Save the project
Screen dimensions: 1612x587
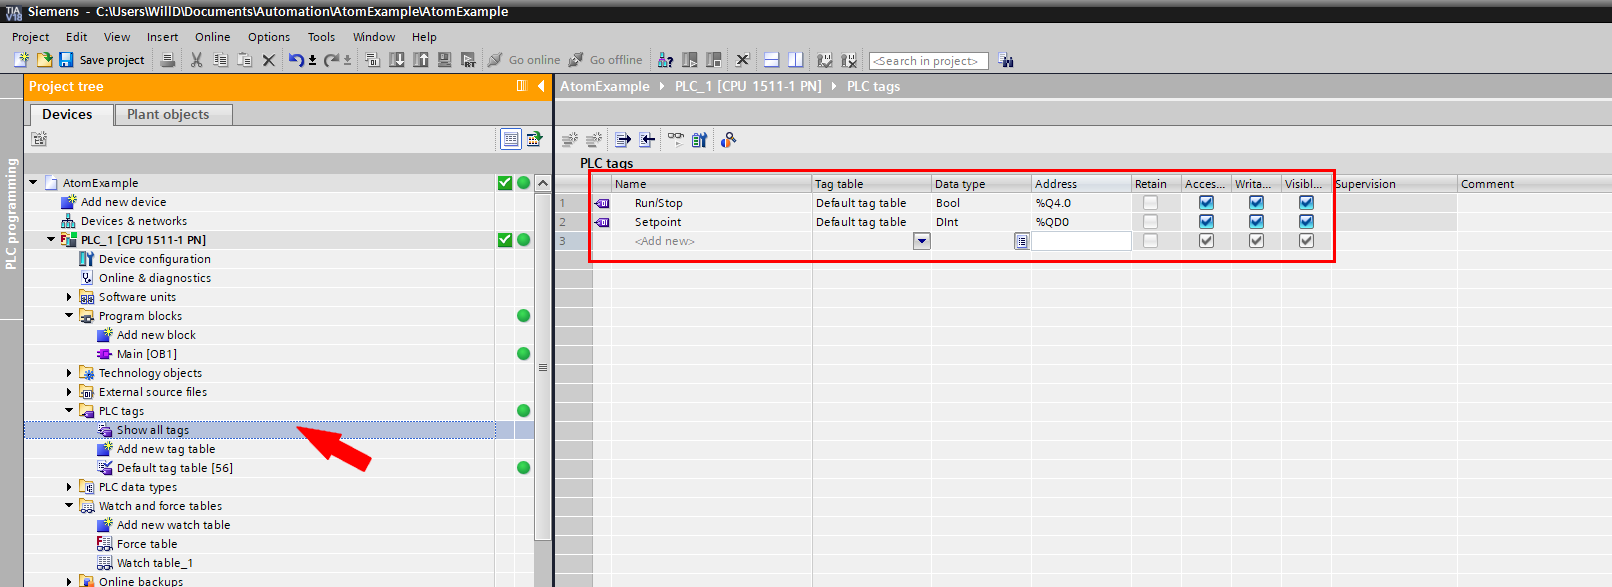101,60
